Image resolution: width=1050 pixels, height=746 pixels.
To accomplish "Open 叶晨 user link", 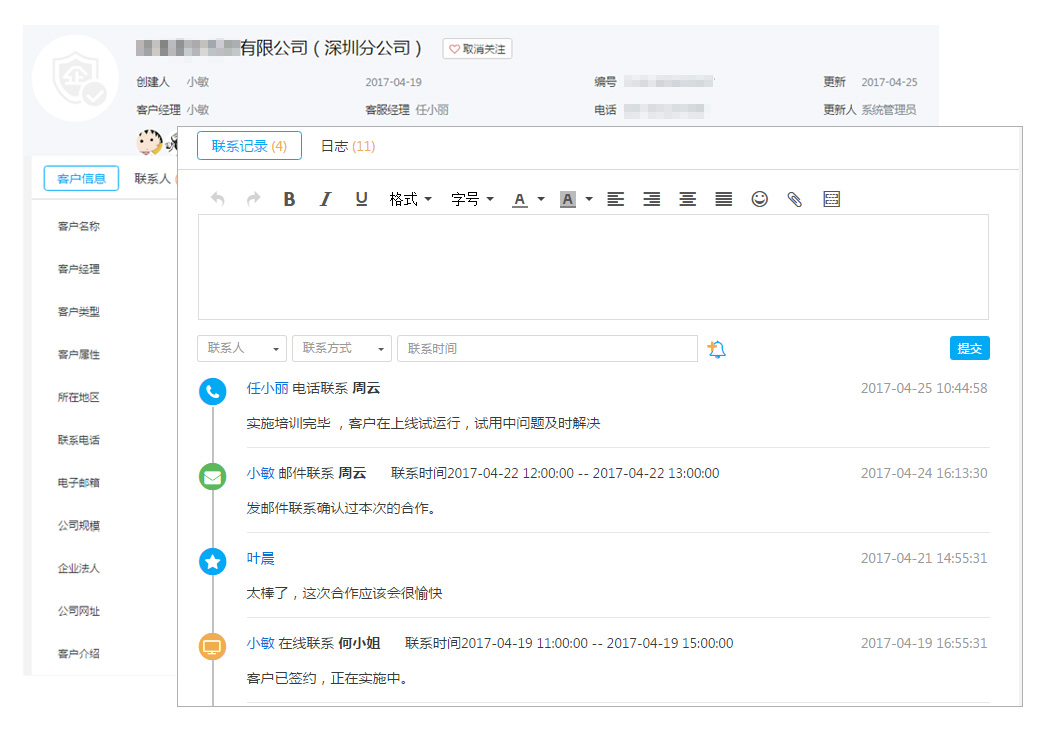I will point(260,558).
